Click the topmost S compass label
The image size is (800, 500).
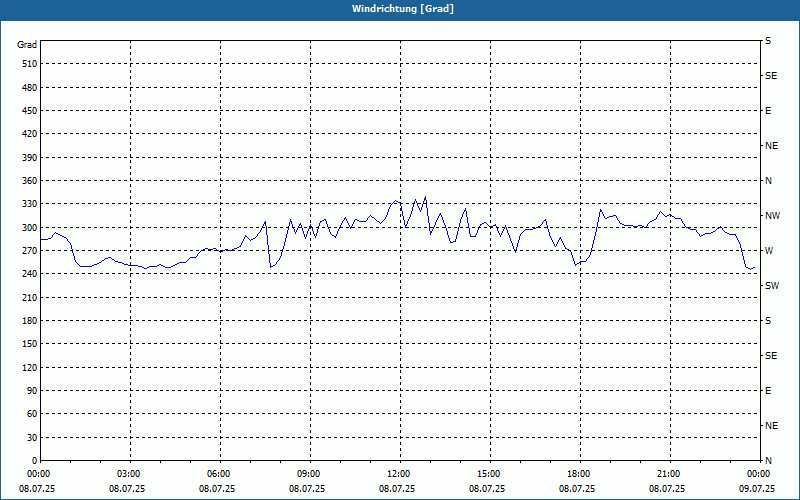click(768, 41)
